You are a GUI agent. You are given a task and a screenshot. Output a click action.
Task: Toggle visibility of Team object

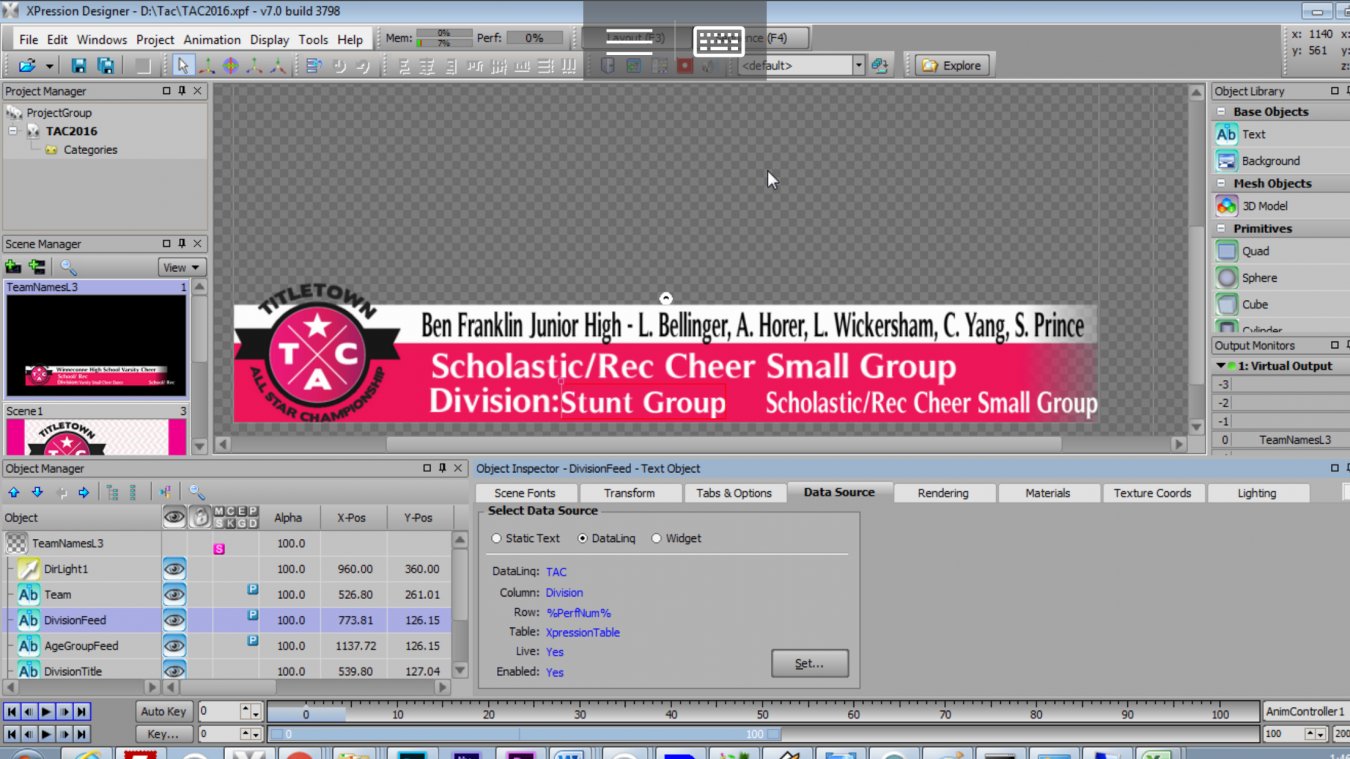174,595
